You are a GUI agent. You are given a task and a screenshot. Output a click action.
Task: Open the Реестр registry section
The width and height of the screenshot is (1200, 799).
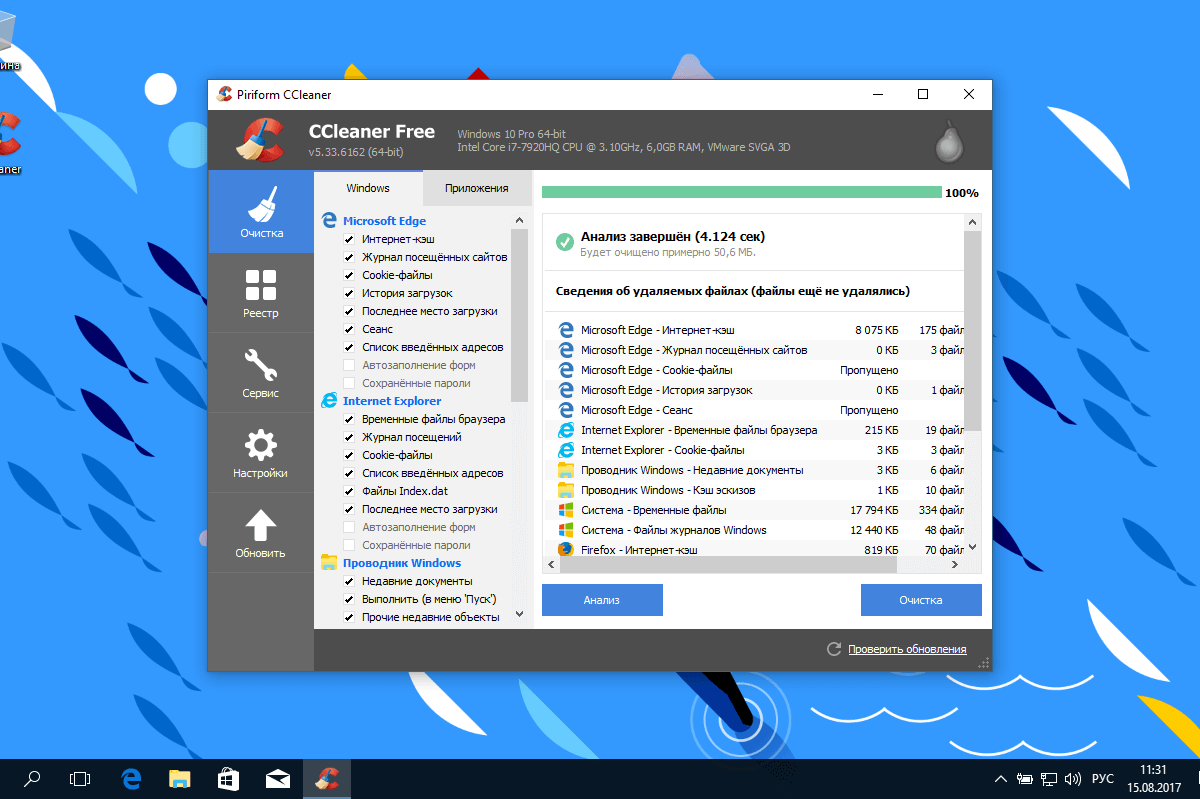click(260, 292)
